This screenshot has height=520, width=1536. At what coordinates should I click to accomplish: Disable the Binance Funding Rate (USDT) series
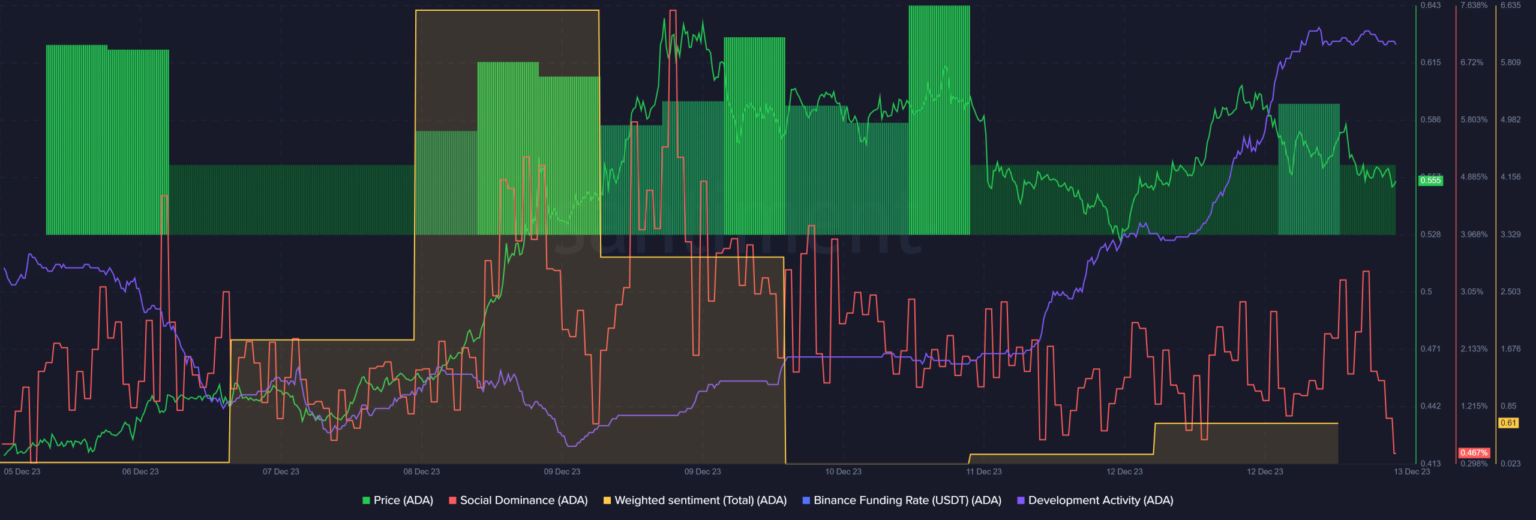907,500
